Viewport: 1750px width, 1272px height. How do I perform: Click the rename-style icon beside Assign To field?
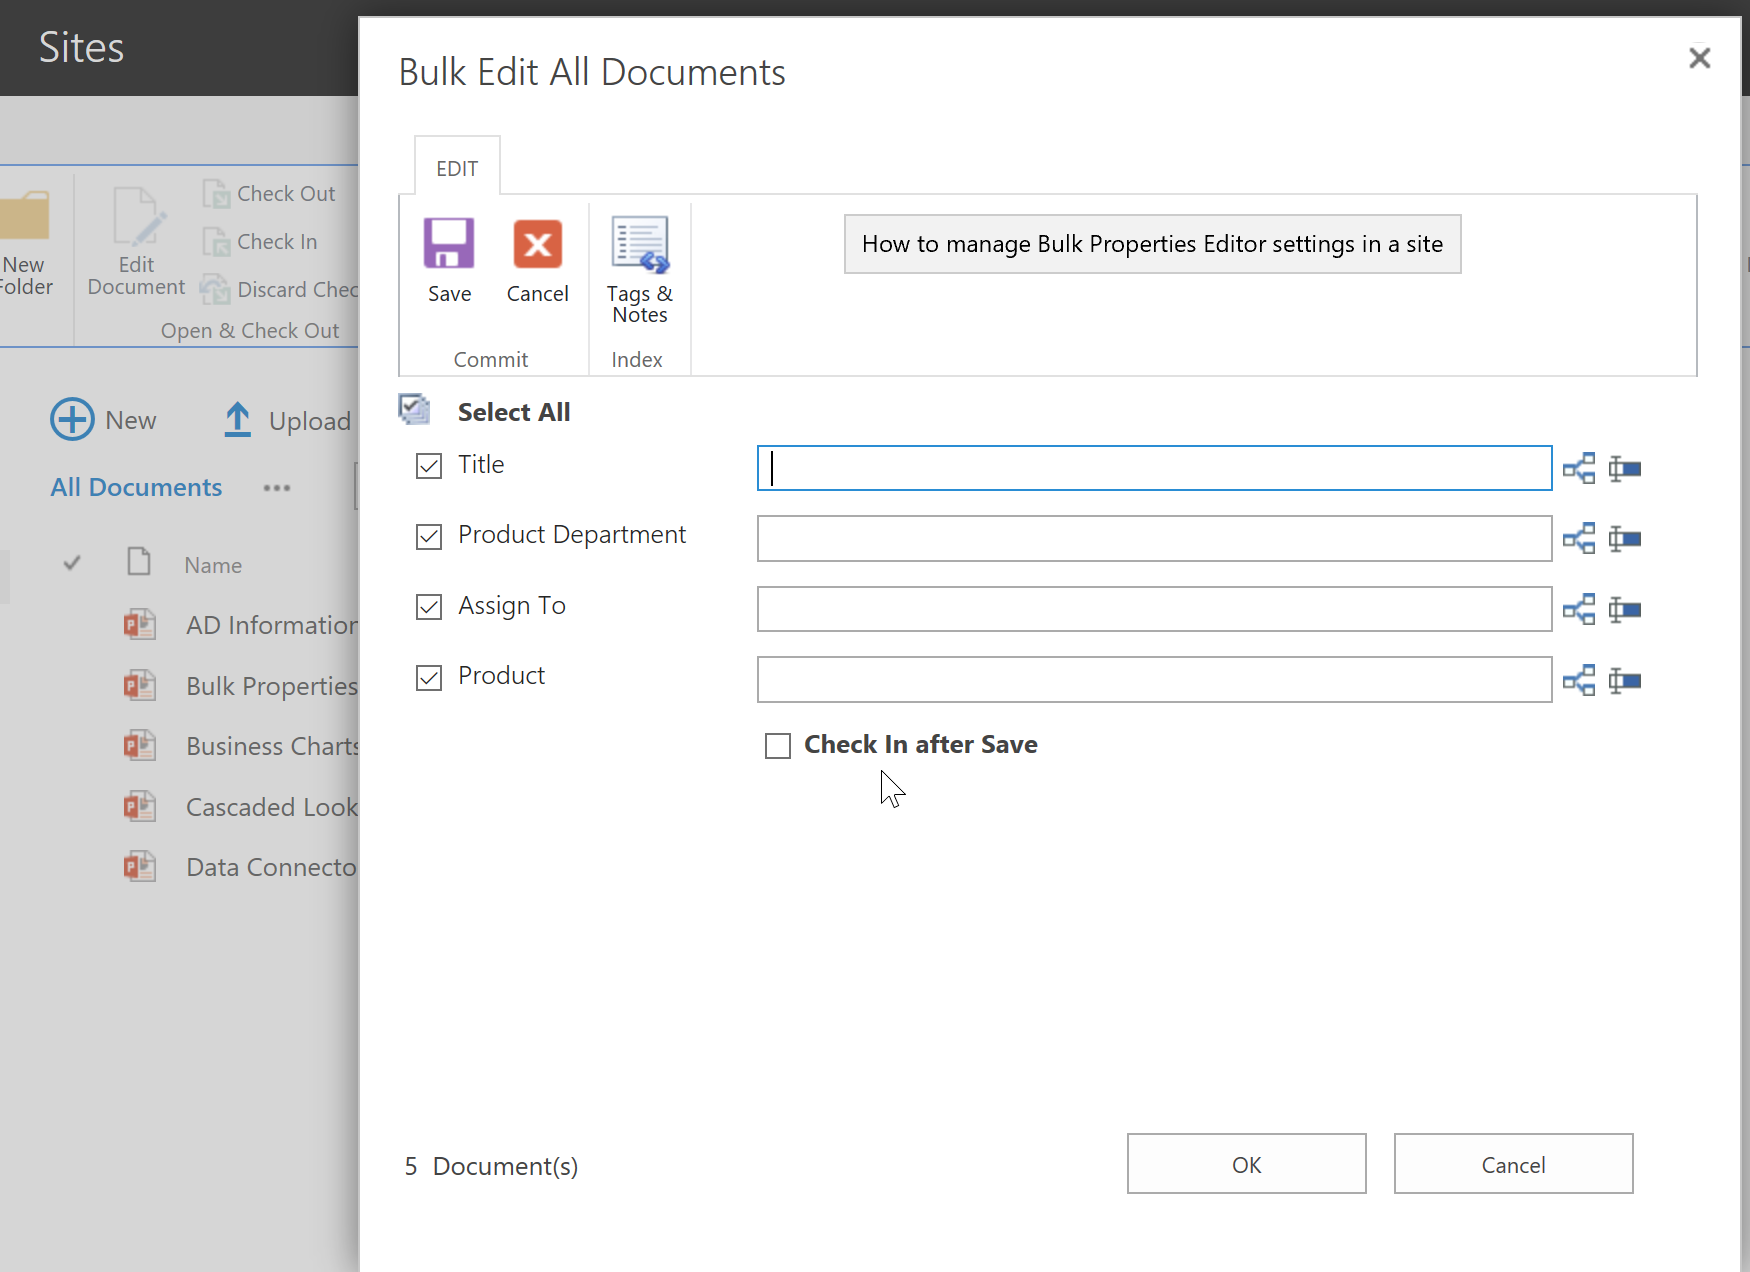tap(1625, 609)
